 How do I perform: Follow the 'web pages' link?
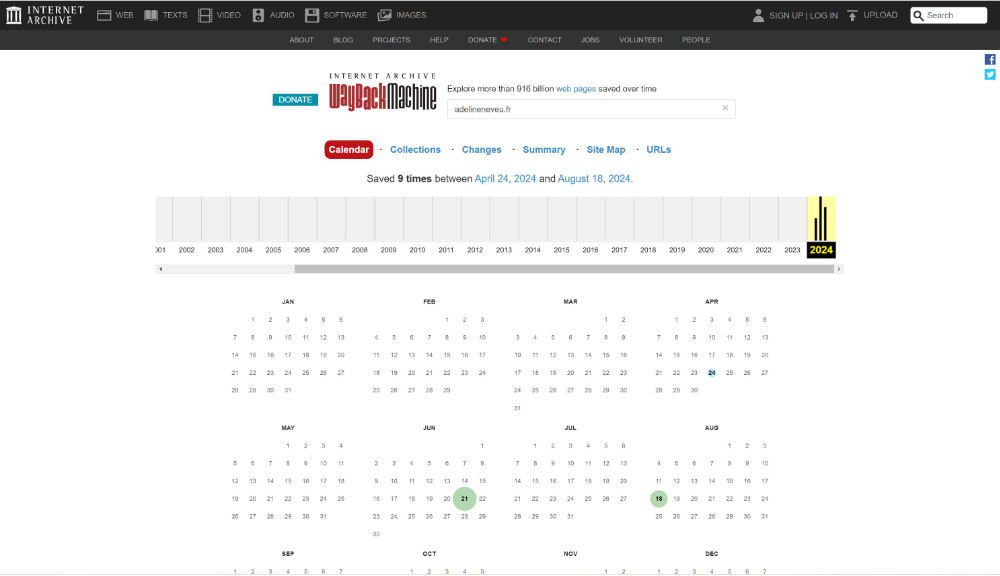pos(576,89)
